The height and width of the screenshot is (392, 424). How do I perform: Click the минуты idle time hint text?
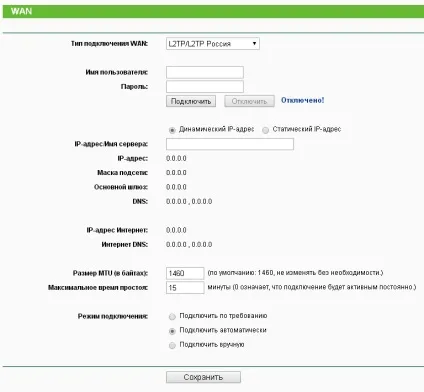pos(312,287)
